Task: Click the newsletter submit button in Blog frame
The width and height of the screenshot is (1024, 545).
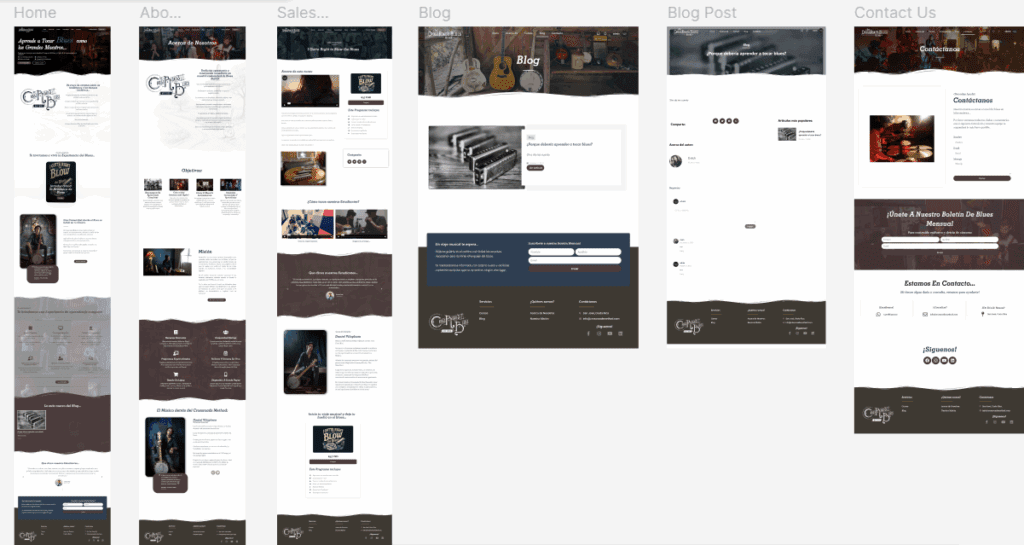Action: tap(575, 268)
